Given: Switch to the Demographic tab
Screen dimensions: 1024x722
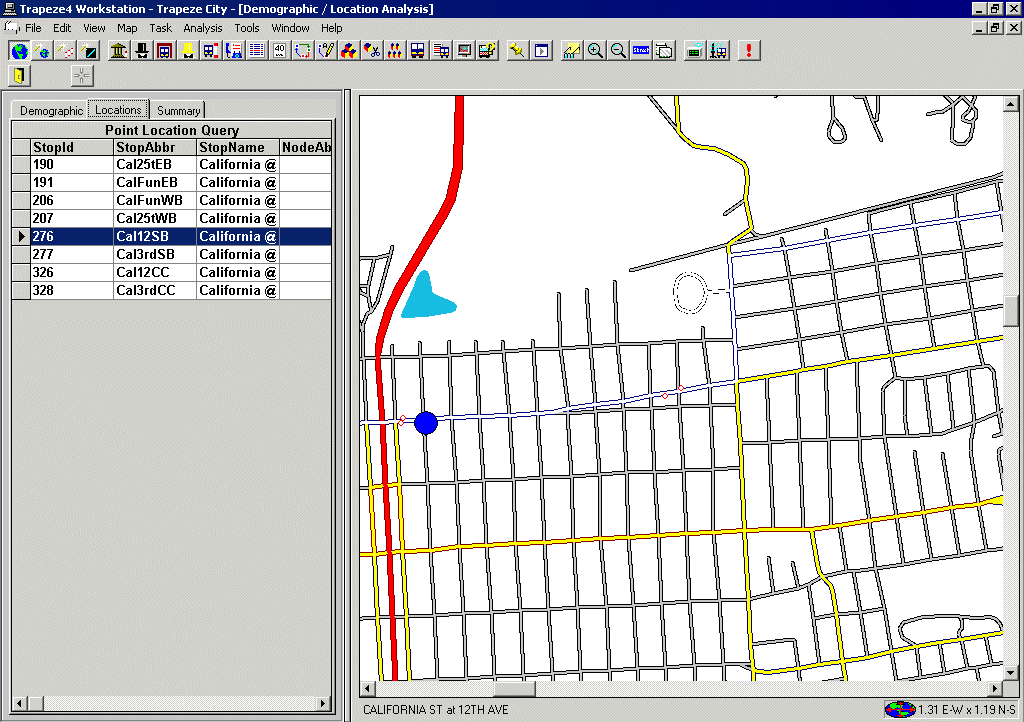Looking at the screenshot, I should (51, 110).
